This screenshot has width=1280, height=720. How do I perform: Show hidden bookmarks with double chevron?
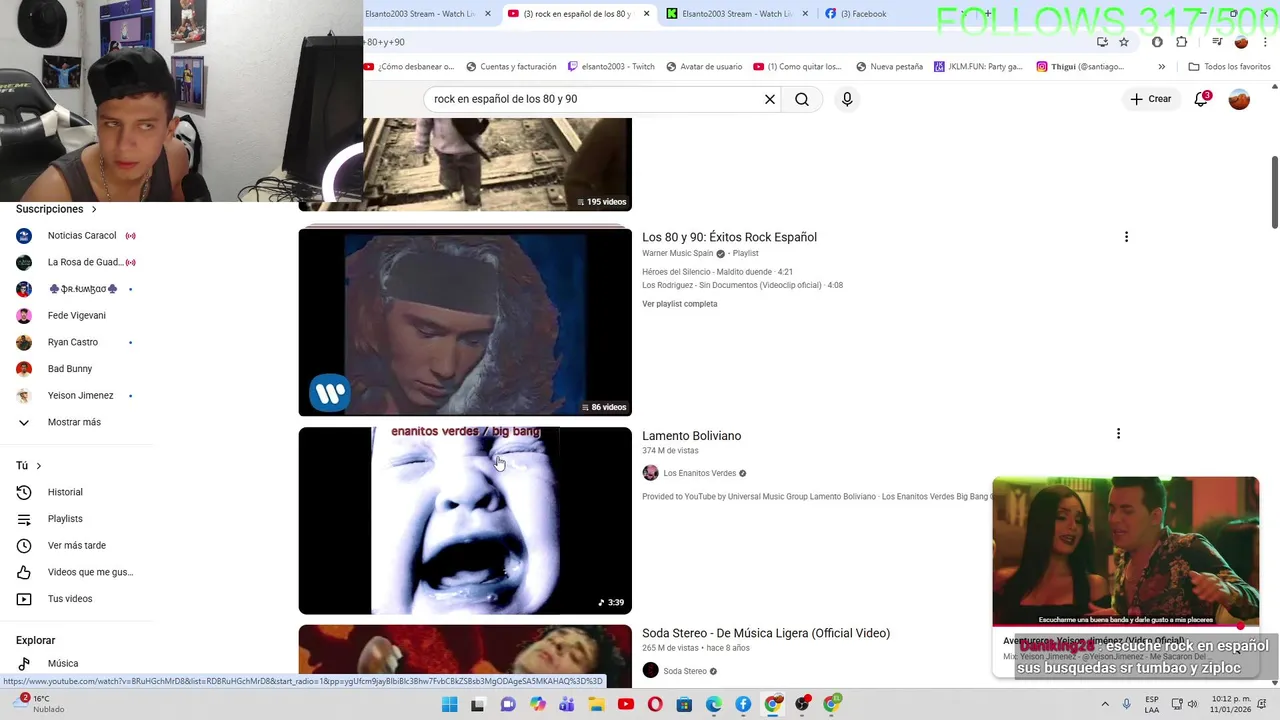(x=1161, y=67)
